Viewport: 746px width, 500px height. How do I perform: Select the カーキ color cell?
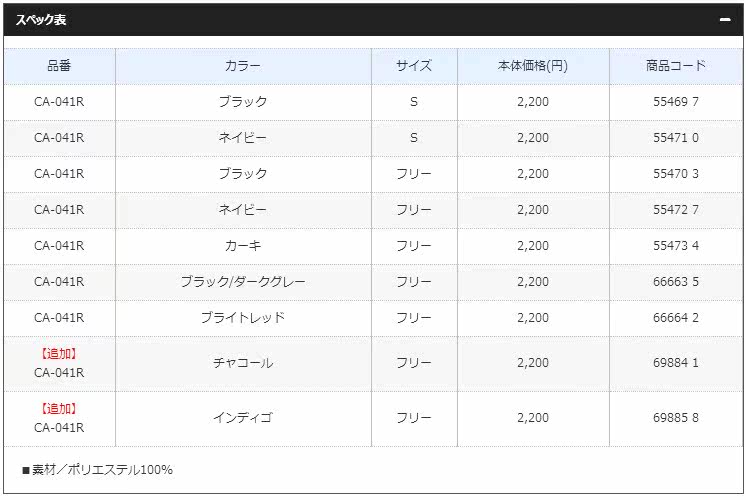click(243, 246)
